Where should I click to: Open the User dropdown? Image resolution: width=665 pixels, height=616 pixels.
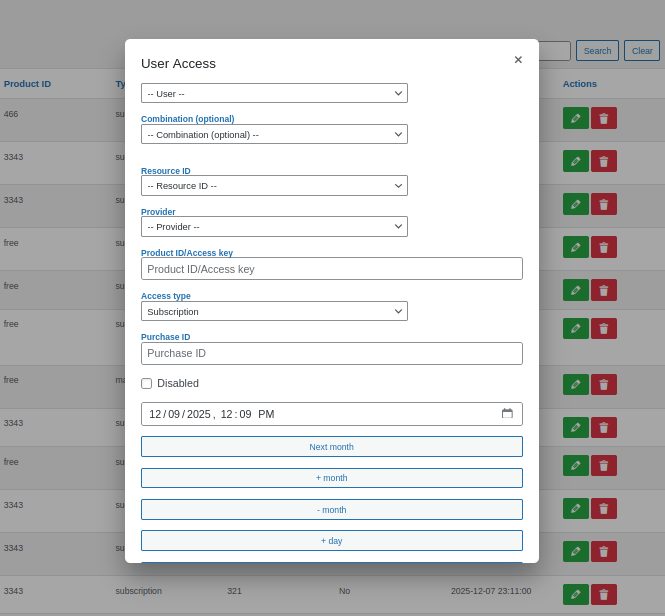274,93
